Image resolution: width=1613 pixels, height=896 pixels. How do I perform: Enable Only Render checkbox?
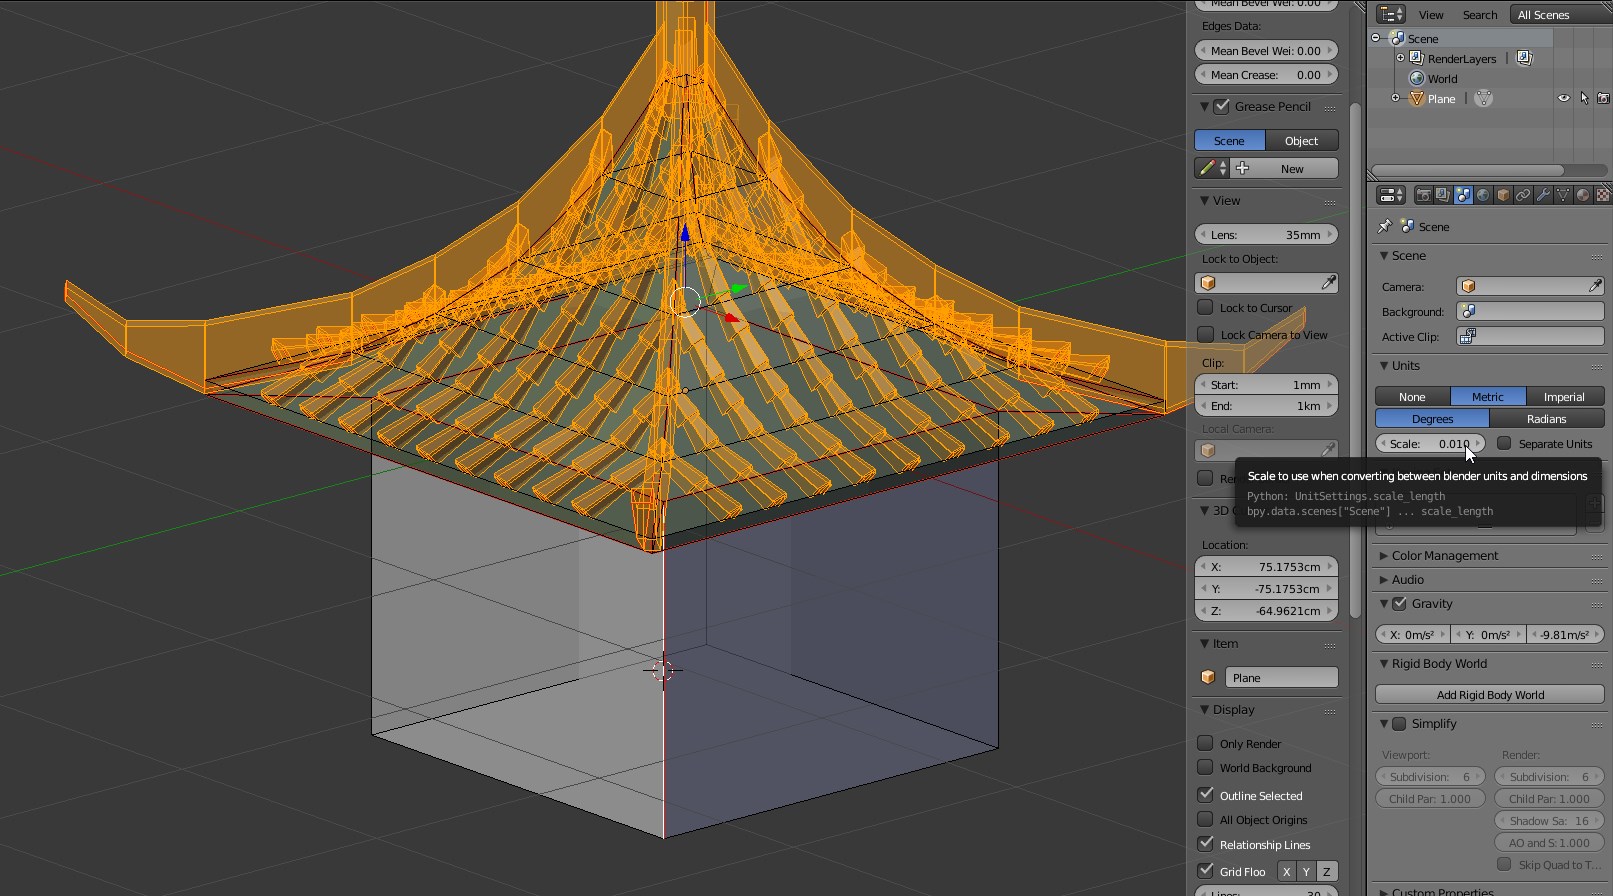point(1205,743)
